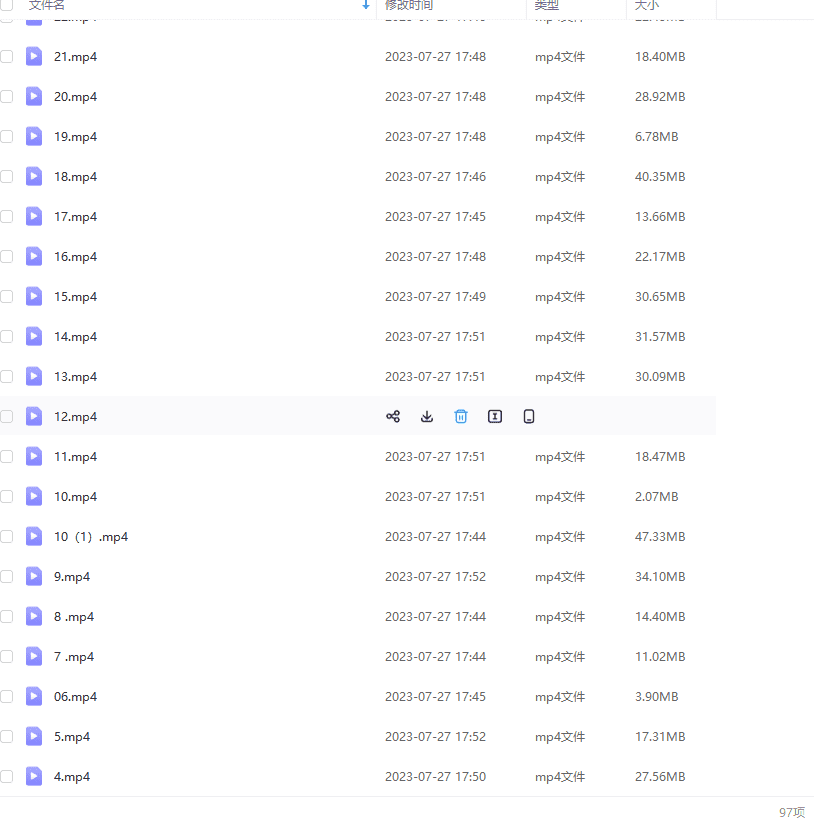Screen dimensions: 814x819
Task: Click the video file icon of 4.mp4
Action: pyautogui.click(x=34, y=777)
